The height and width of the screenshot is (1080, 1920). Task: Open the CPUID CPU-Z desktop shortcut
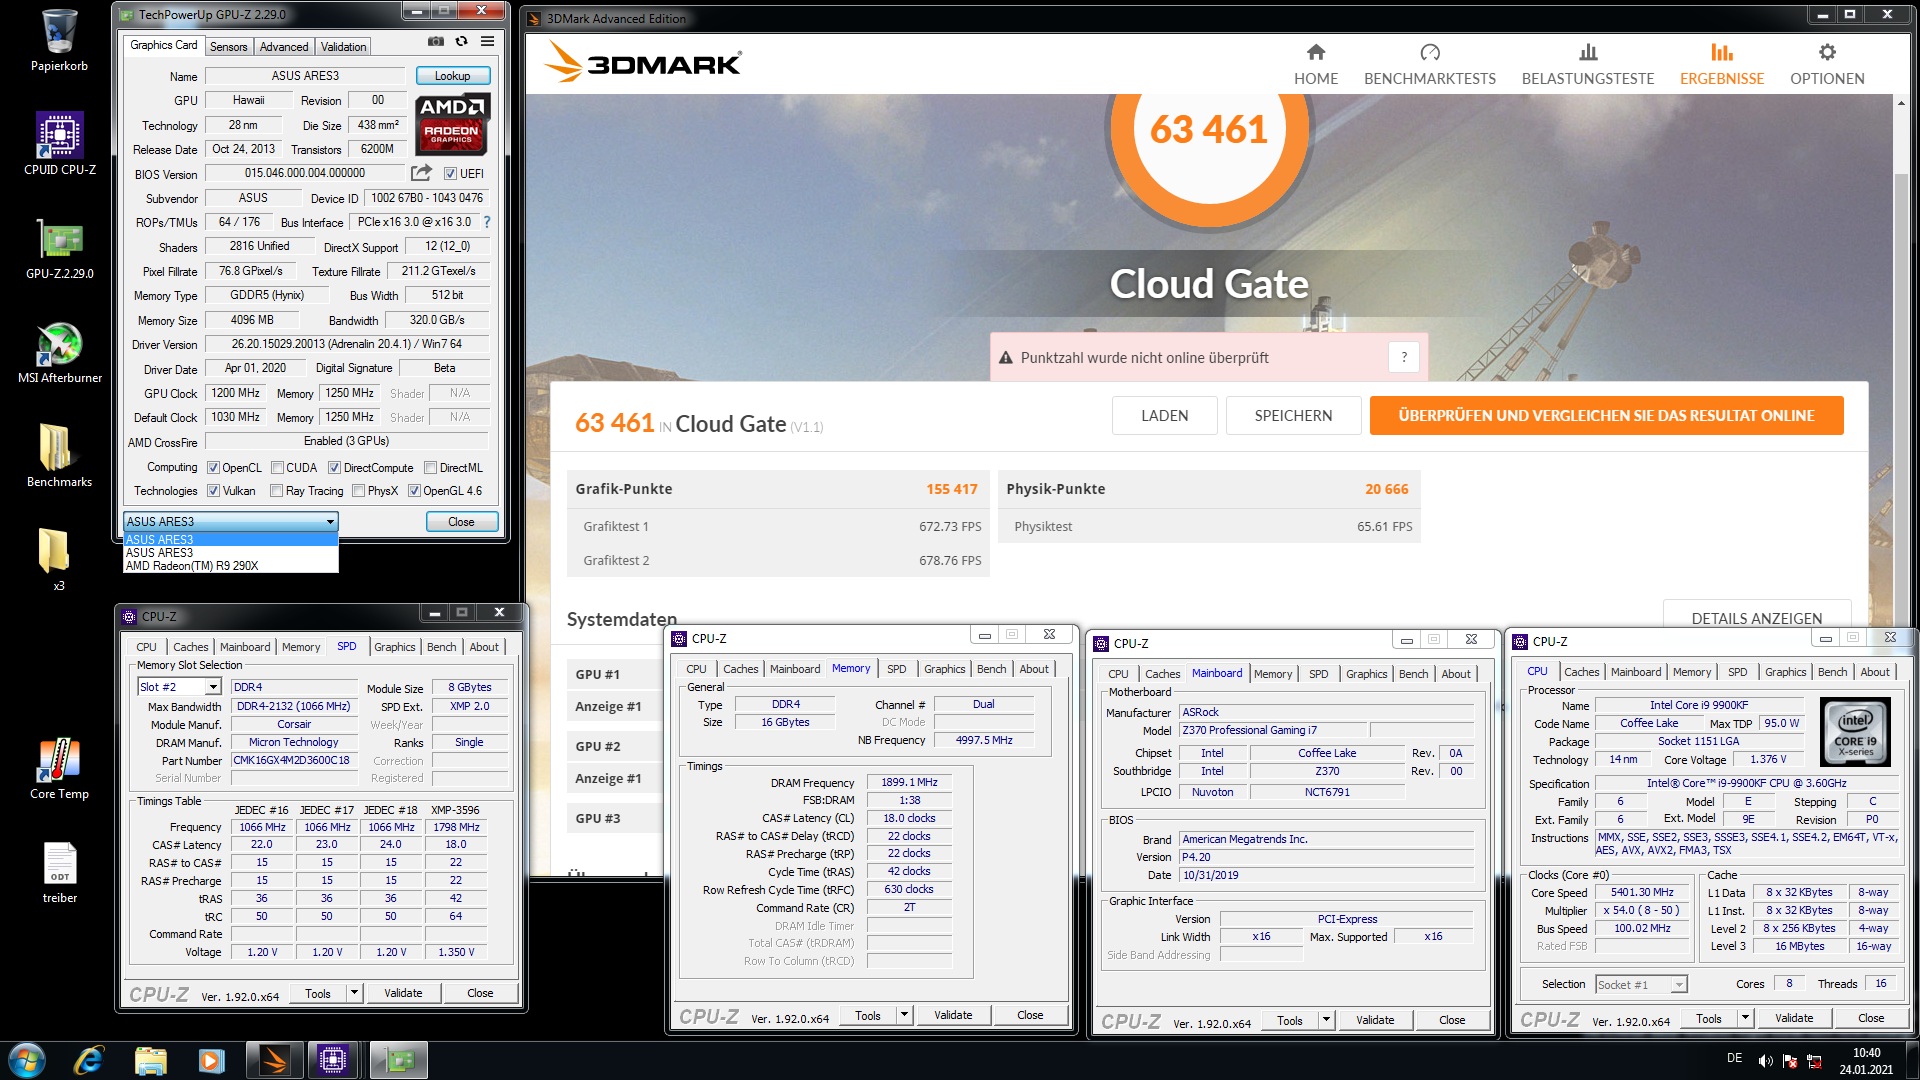[59, 144]
